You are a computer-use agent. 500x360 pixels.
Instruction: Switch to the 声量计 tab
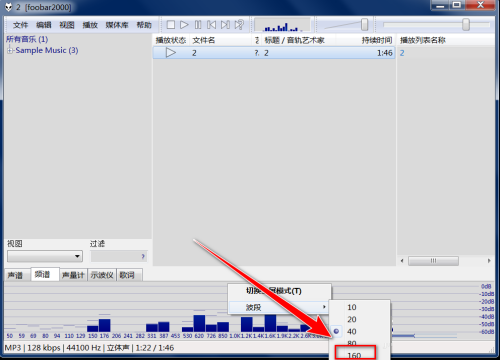pyautogui.click(x=73, y=275)
